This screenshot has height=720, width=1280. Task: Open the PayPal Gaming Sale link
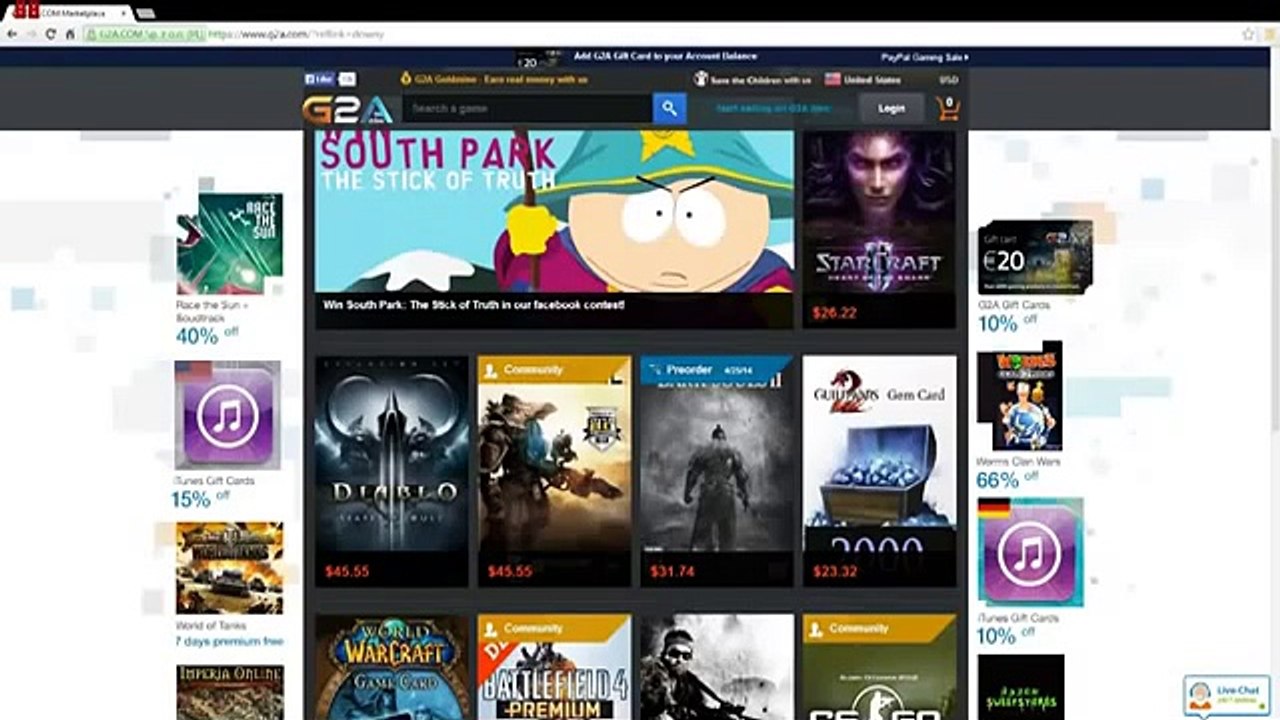924,58
